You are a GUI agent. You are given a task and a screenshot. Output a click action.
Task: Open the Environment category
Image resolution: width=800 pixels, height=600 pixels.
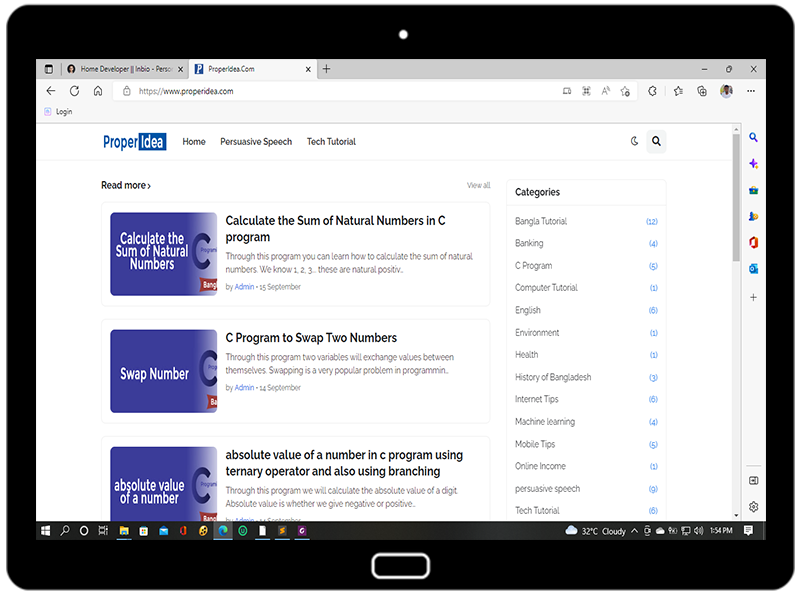pyautogui.click(x=537, y=333)
